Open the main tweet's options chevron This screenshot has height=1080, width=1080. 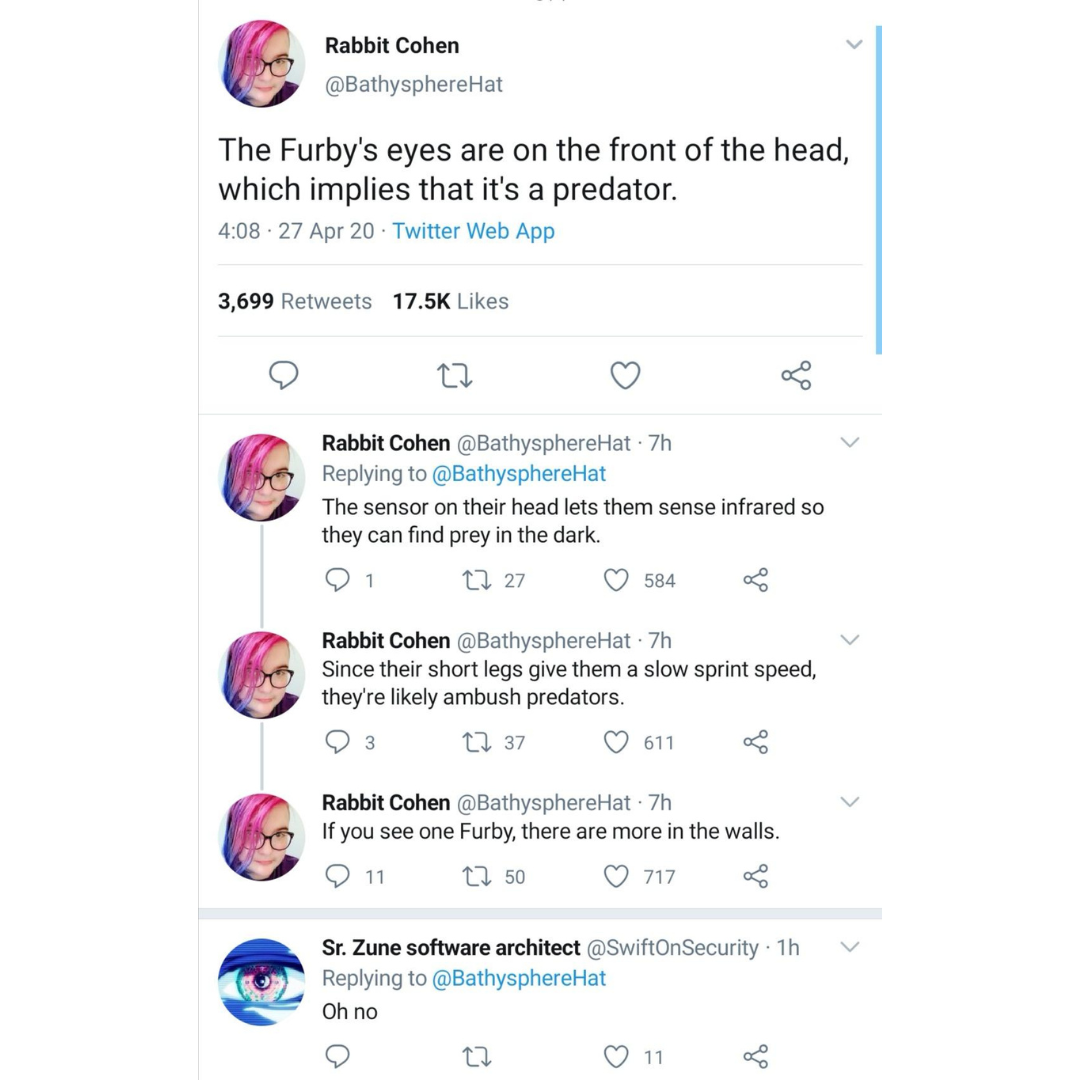[853, 45]
